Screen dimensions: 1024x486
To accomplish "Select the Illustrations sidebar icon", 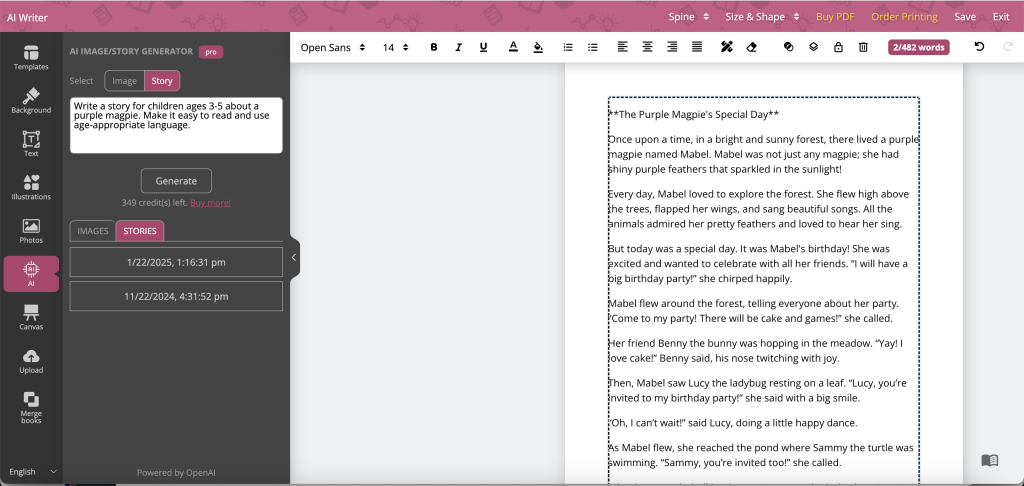I will tap(31, 187).
